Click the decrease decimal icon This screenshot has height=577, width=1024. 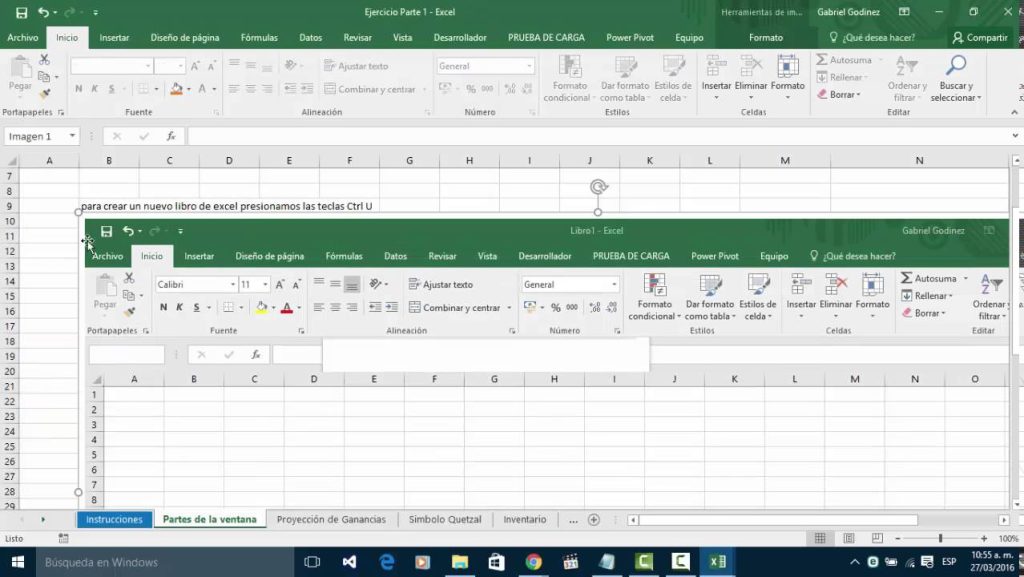point(526,89)
